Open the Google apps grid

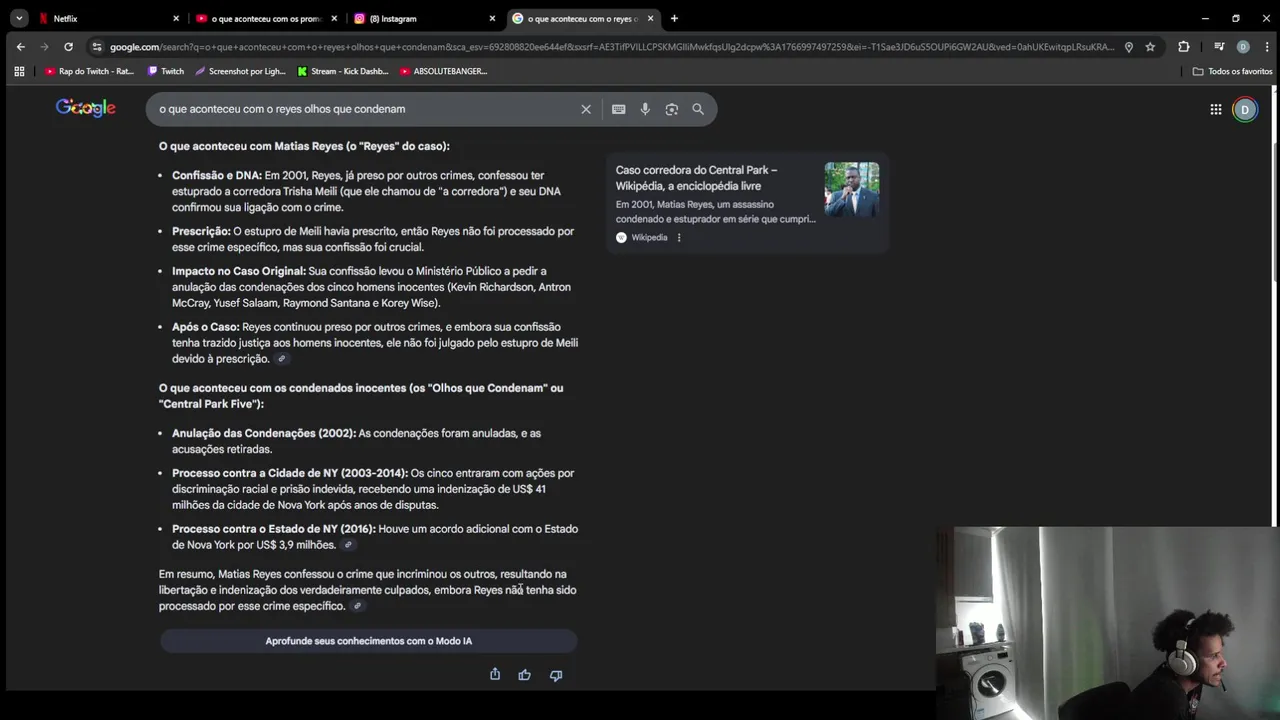tap(1216, 109)
